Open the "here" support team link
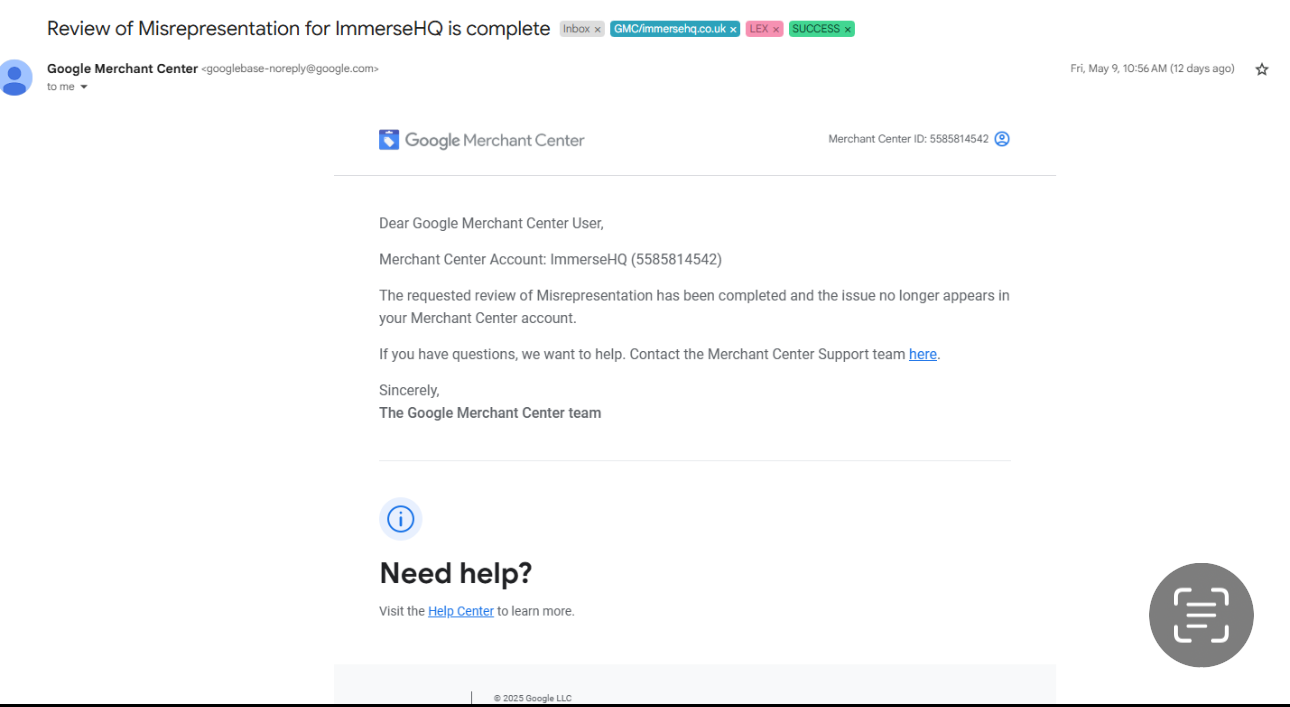This screenshot has height=707, width=1290. click(x=923, y=354)
